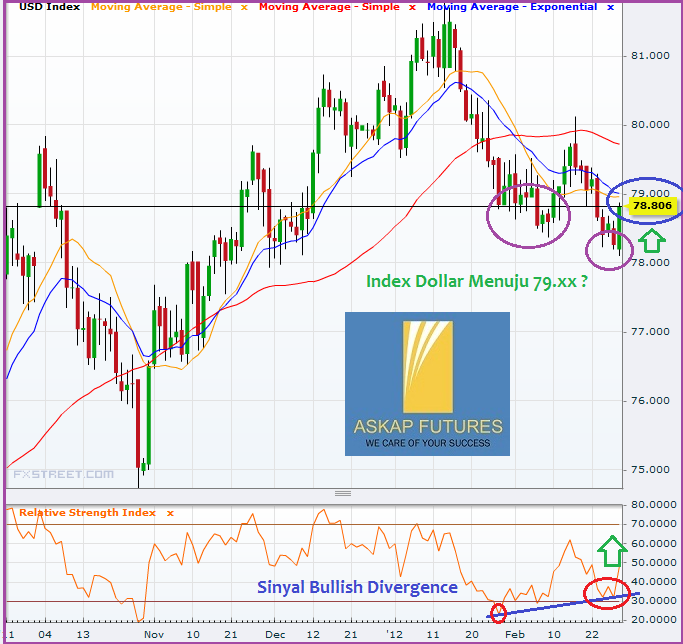Close the Relative Strength Index panel
683x644 pixels.
pos(170,513)
